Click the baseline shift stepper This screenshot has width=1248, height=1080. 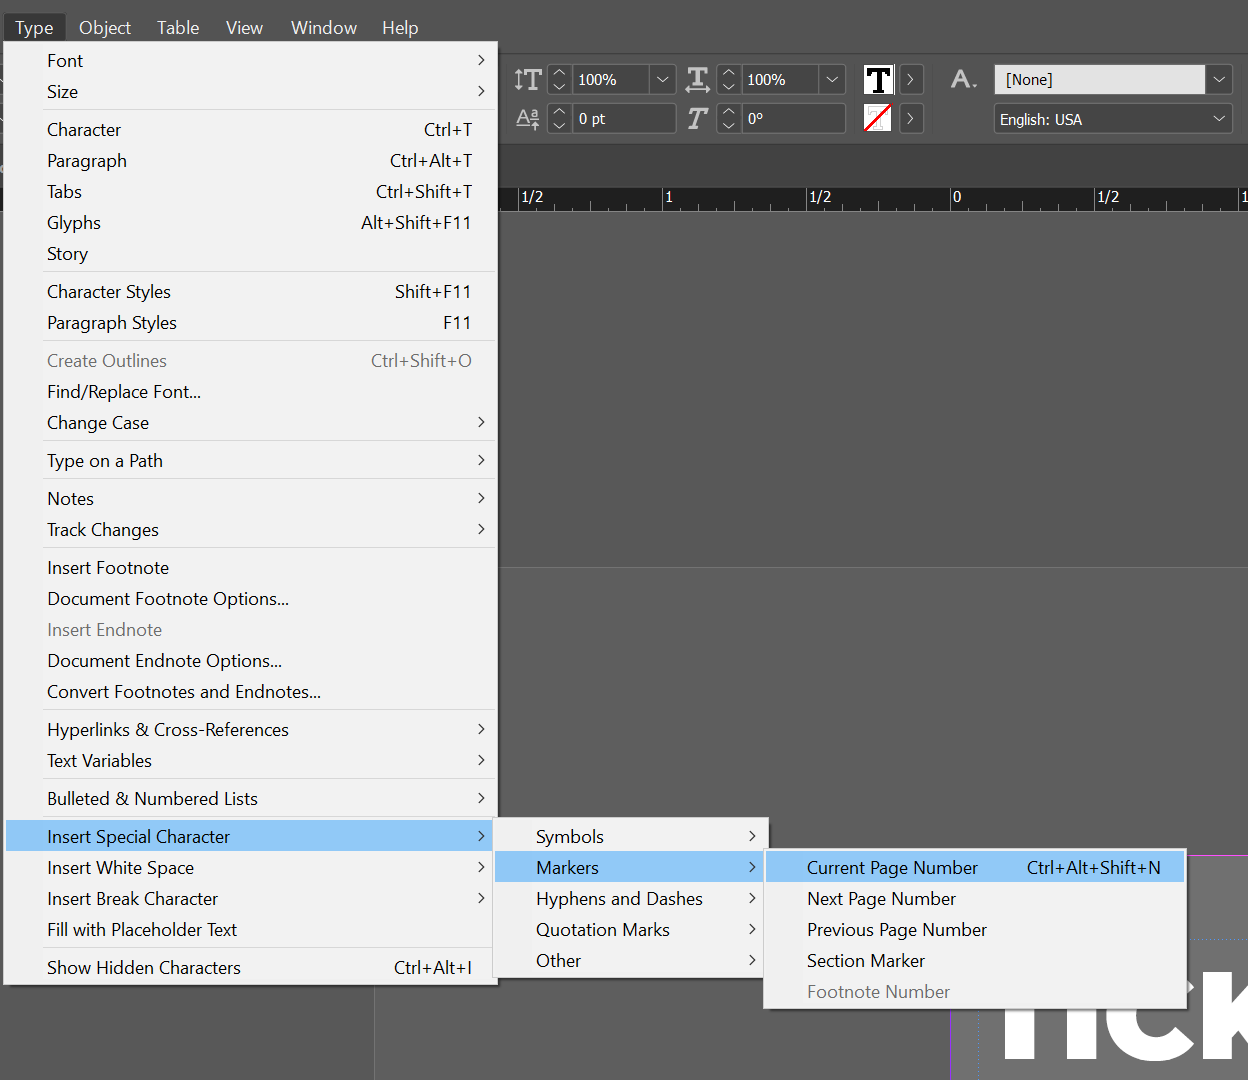560,118
